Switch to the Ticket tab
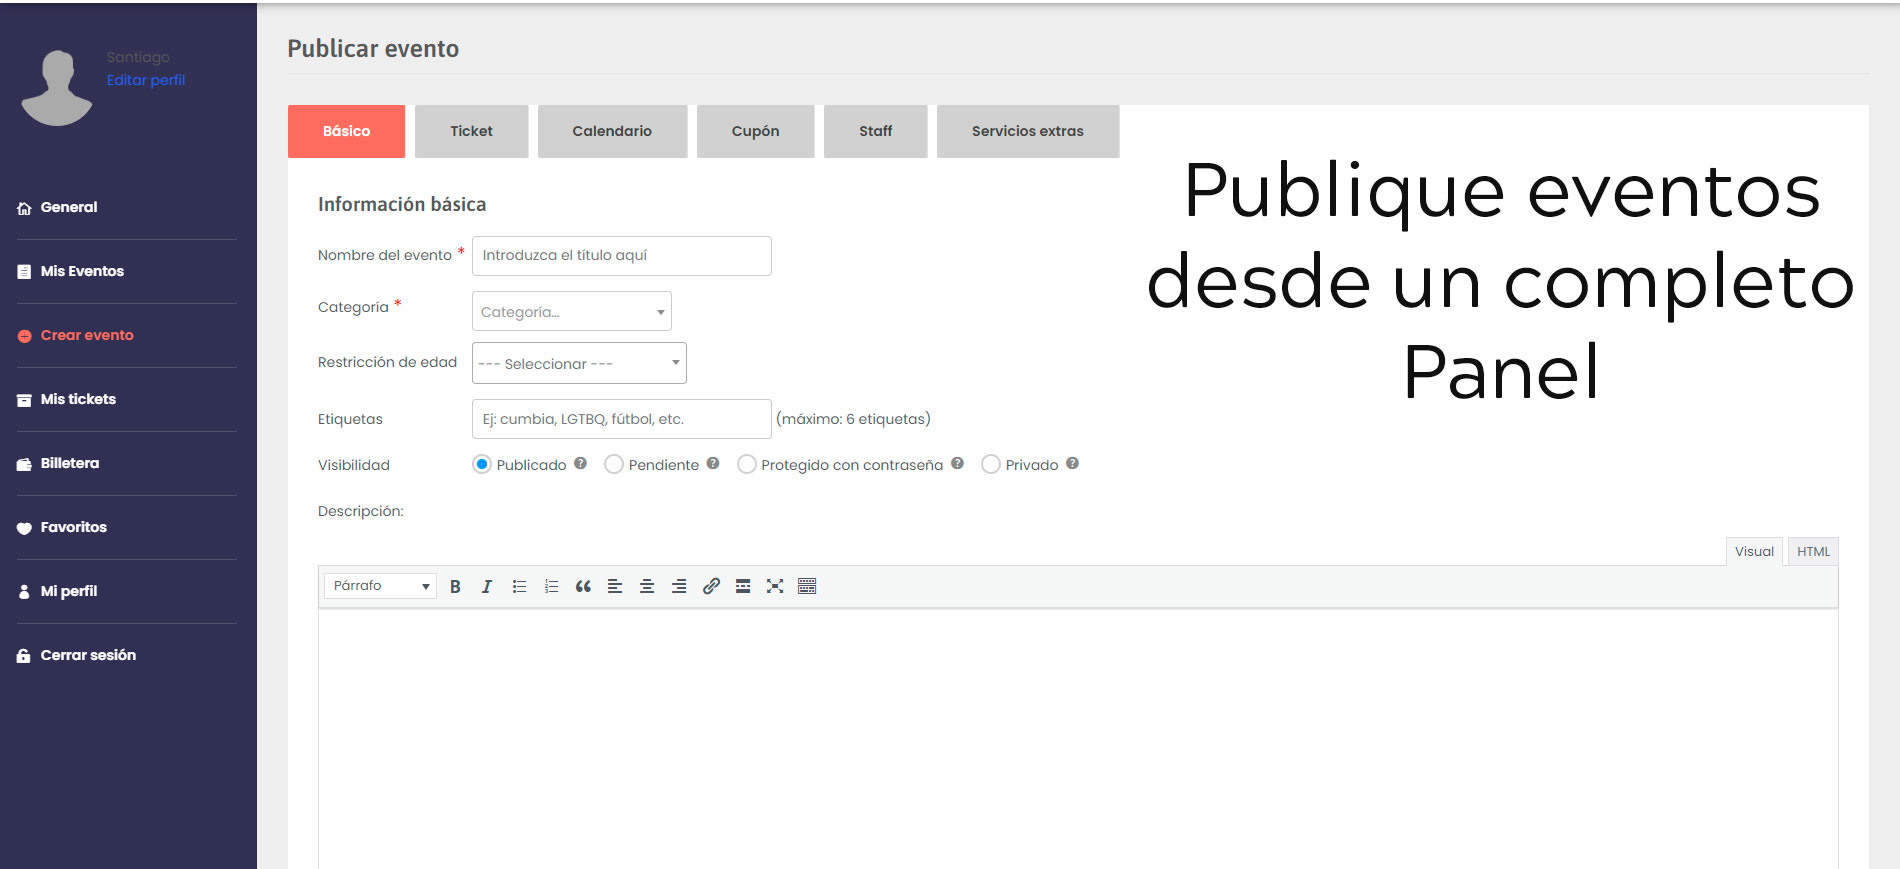The height and width of the screenshot is (869, 1900). click(471, 131)
